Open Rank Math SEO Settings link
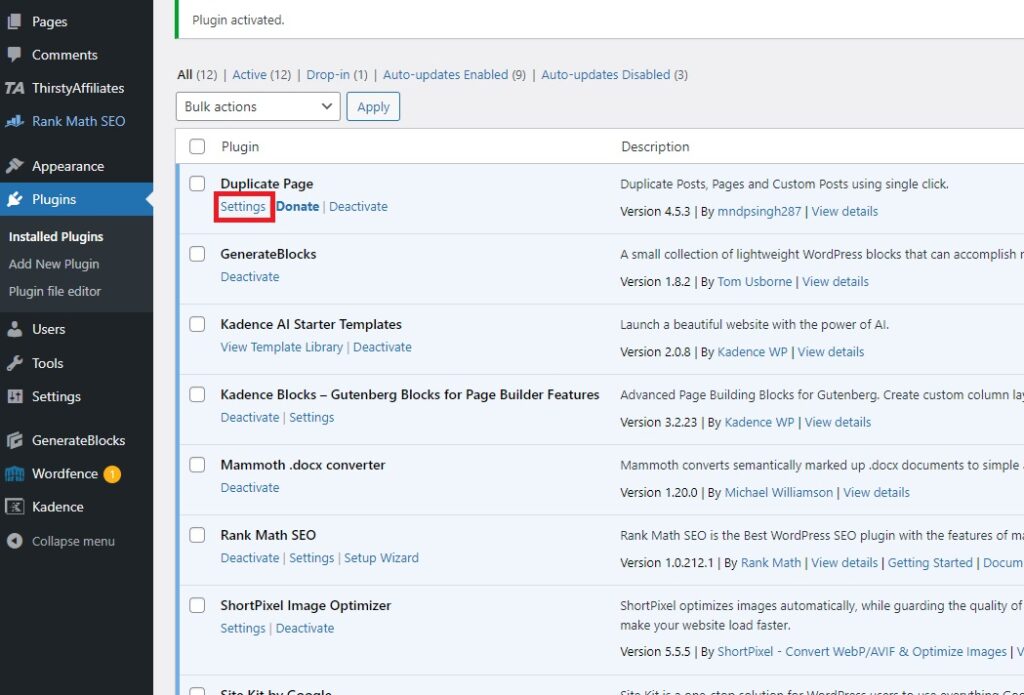 tap(312, 558)
